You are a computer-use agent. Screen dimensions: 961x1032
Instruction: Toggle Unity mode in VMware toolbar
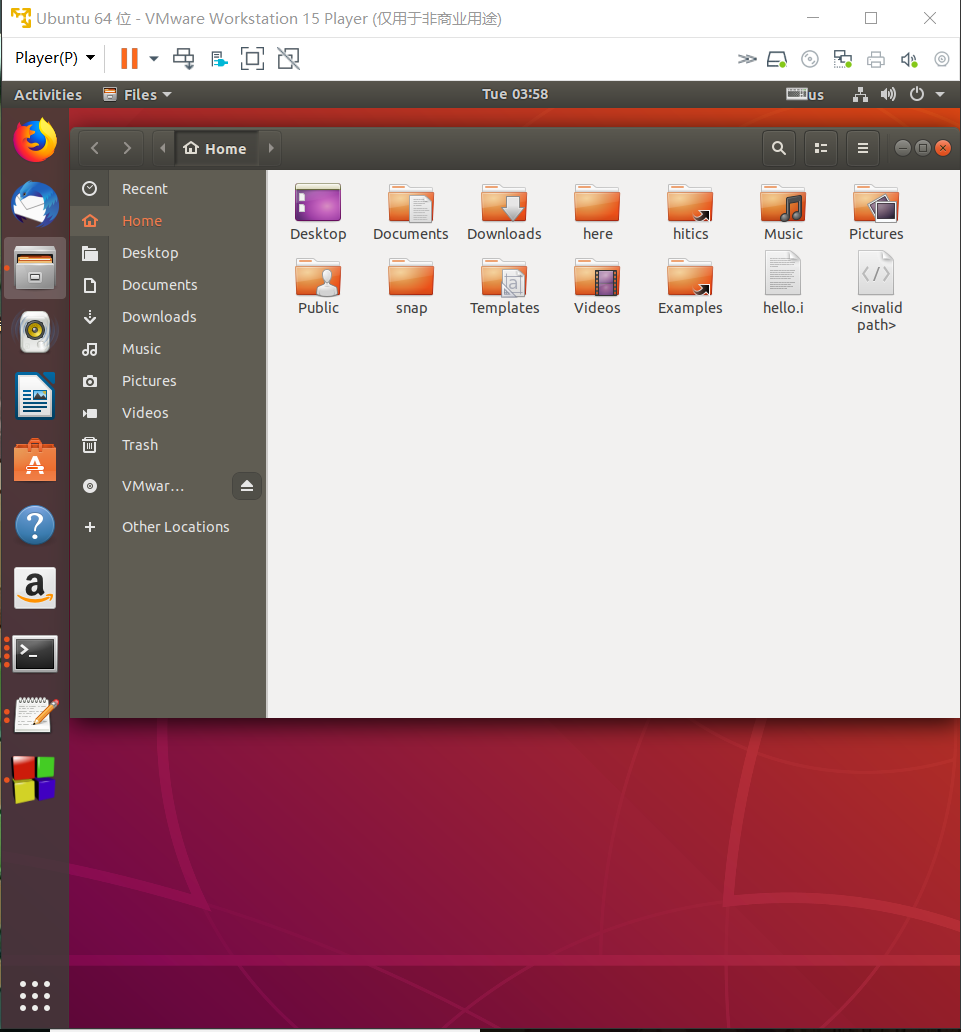(x=288, y=59)
